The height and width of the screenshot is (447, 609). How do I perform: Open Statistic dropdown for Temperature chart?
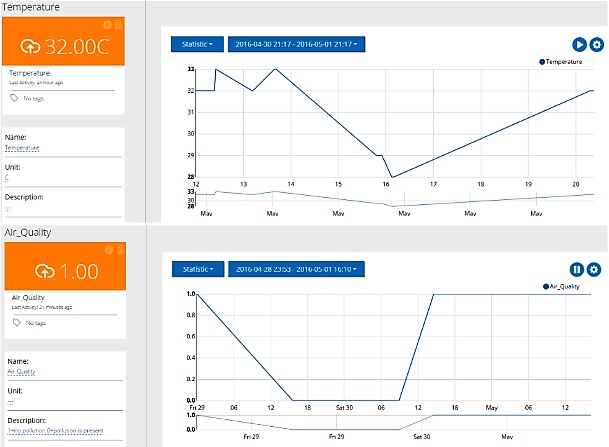[x=197, y=44]
